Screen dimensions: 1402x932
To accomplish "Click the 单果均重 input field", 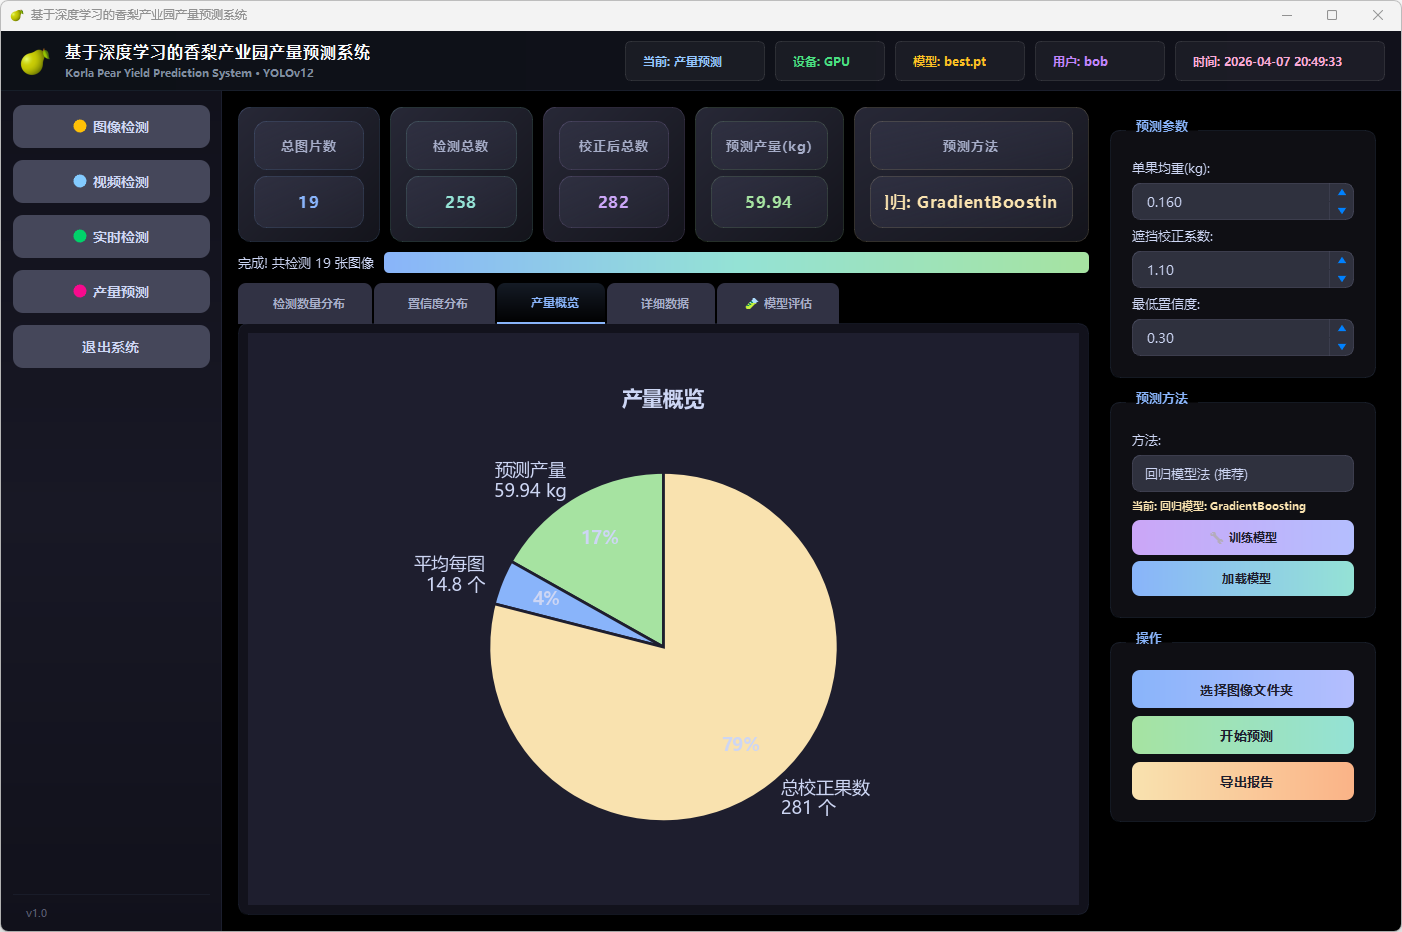I will click(x=1230, y=202).
